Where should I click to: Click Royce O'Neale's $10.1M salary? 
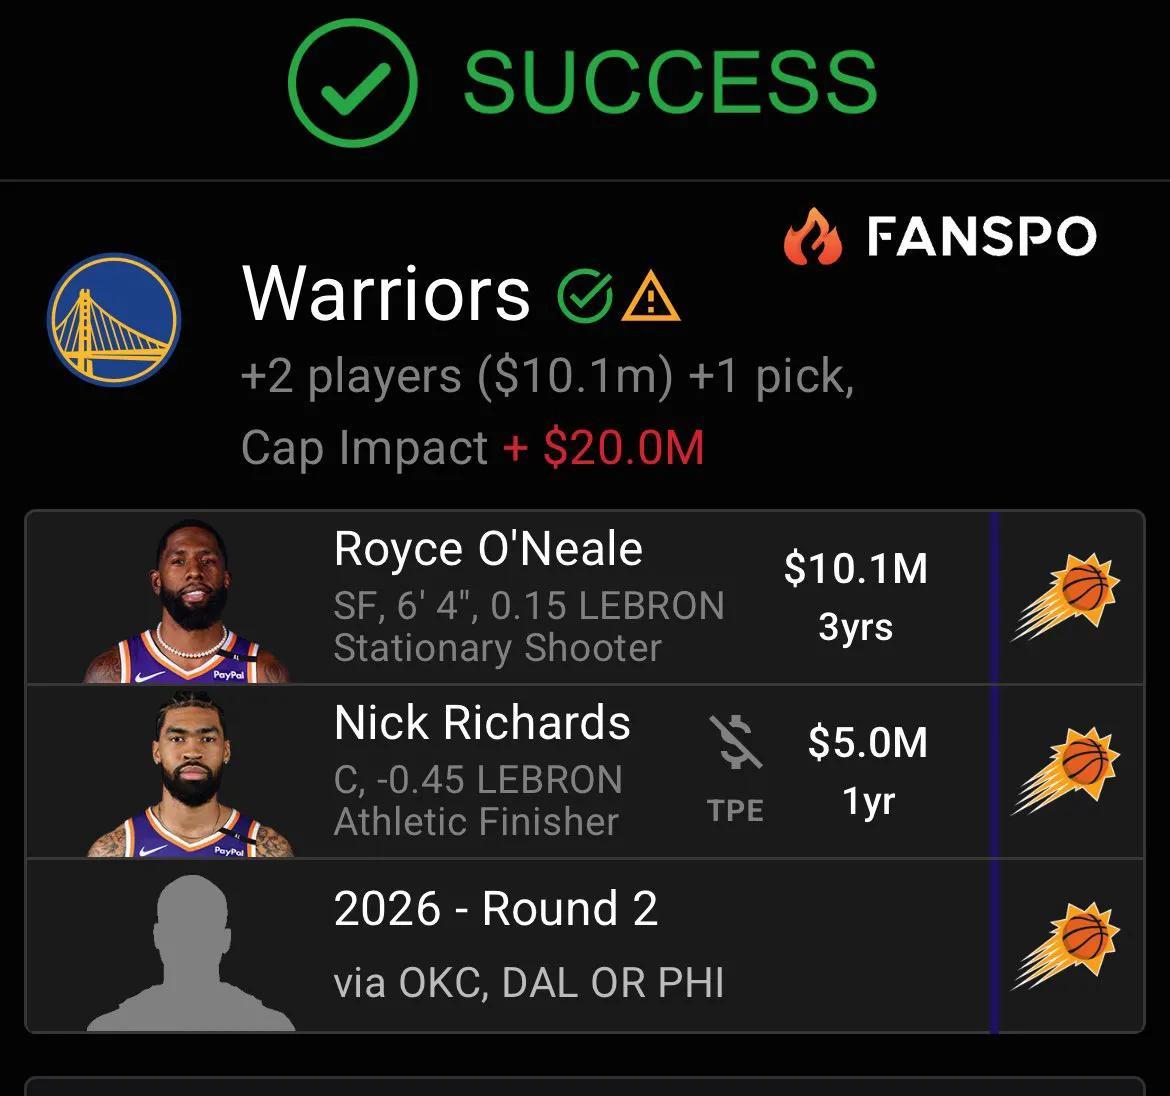pos(856,568)
